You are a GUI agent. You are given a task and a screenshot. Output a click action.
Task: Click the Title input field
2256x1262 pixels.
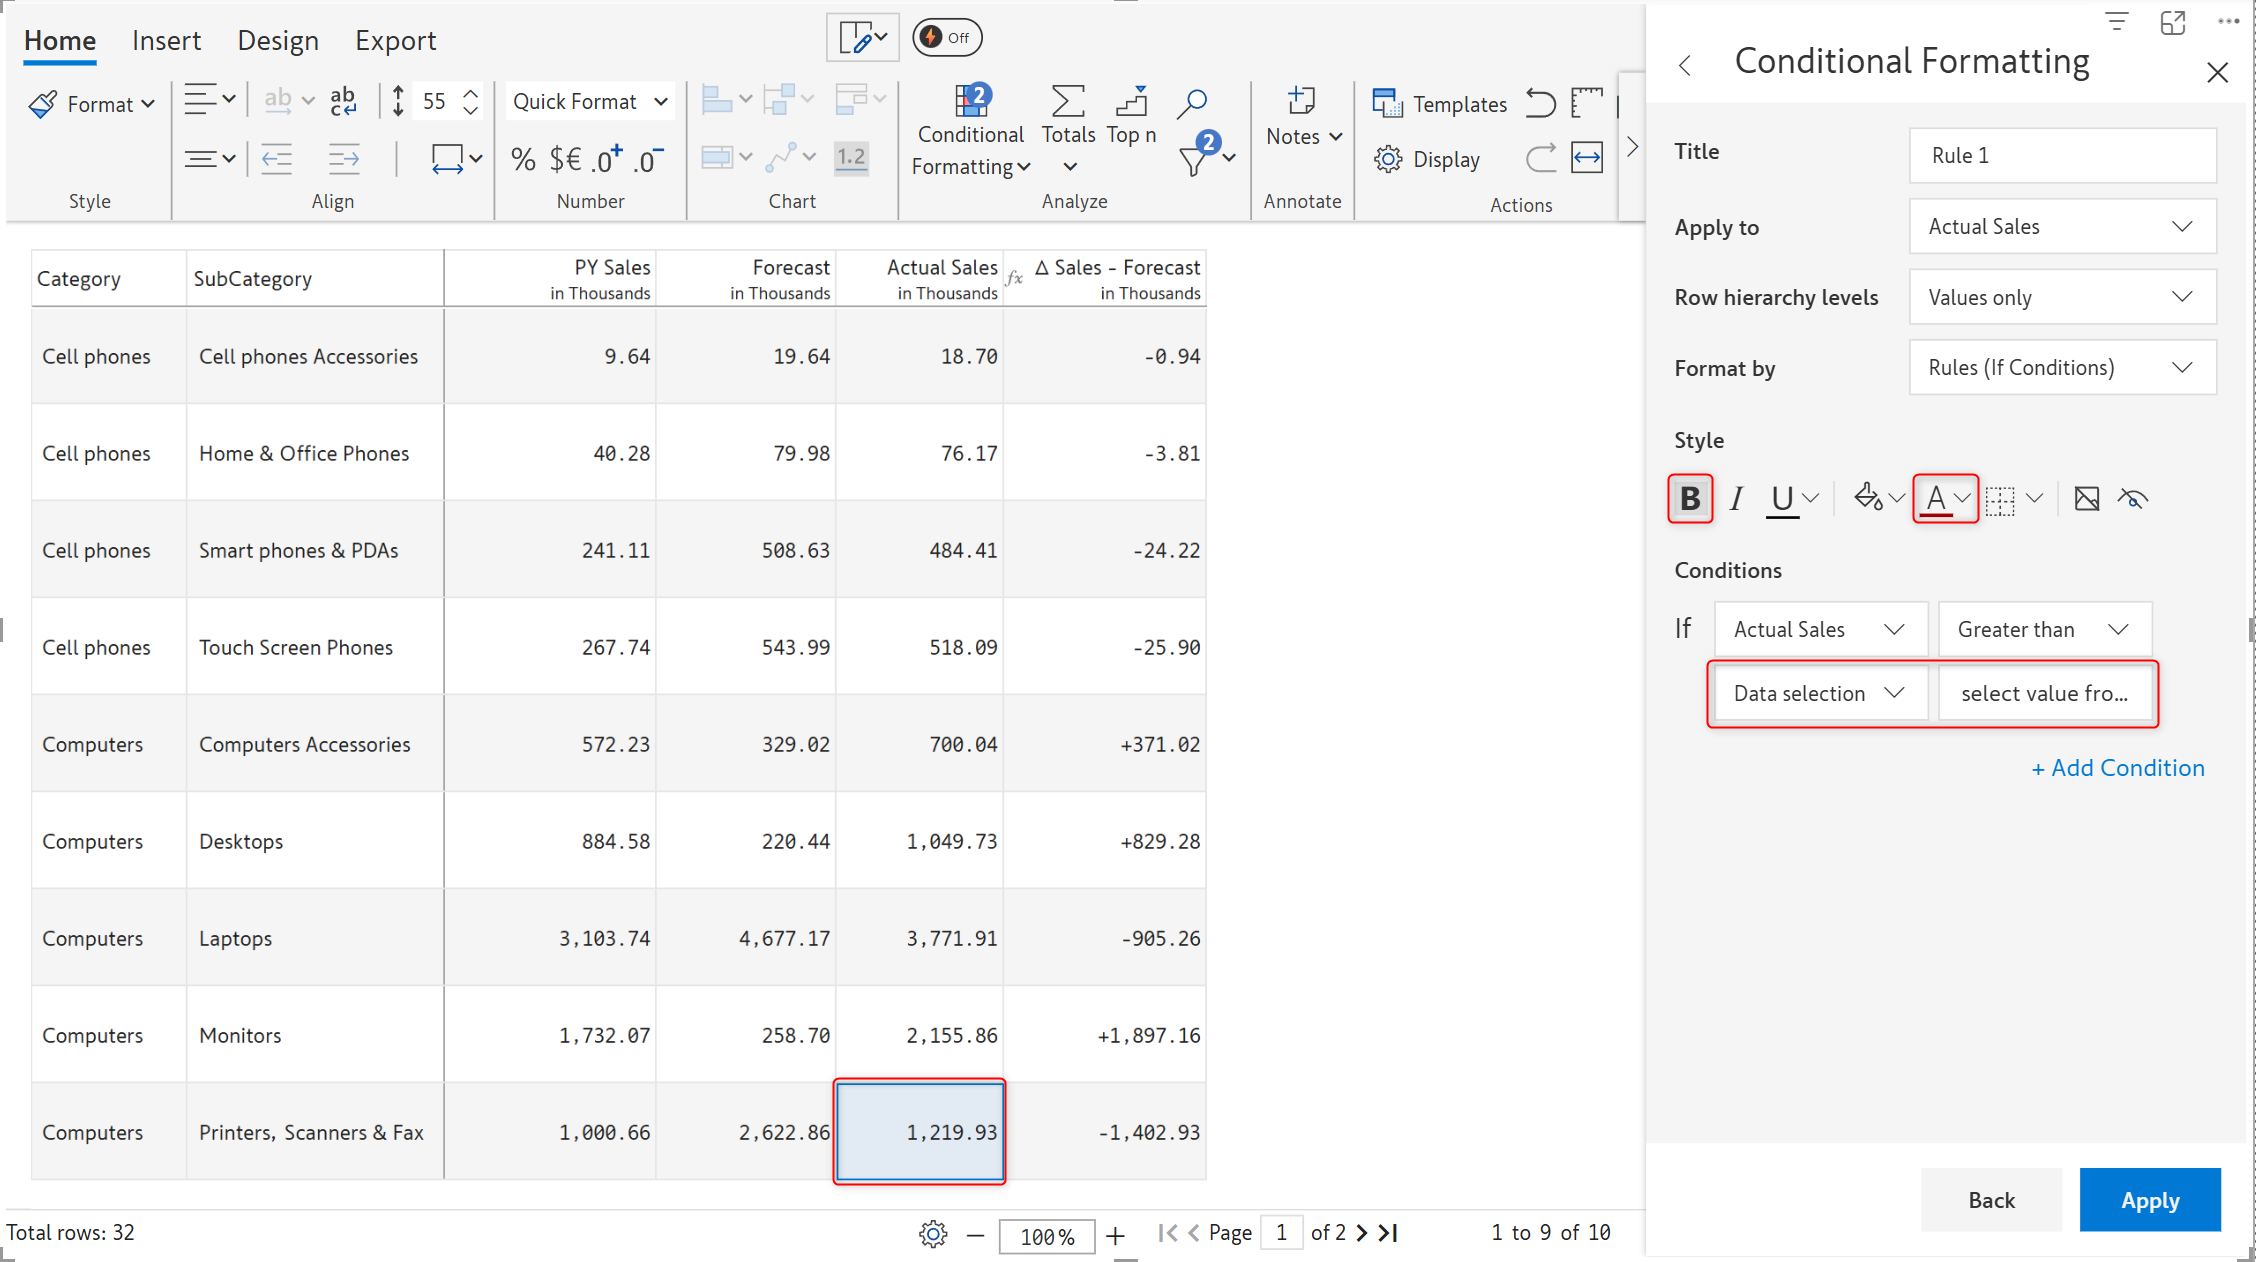pos(2061,155)
